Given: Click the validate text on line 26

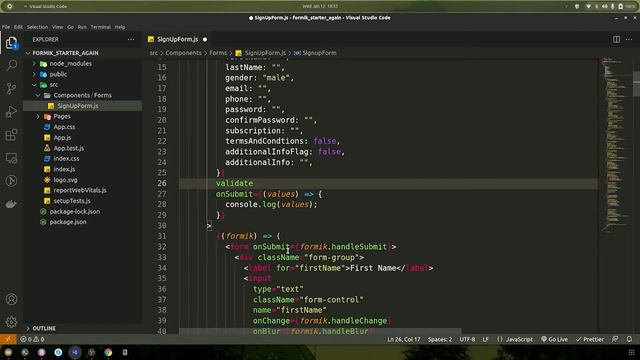Looking at the screenshot, I should (x=234, y=183).
